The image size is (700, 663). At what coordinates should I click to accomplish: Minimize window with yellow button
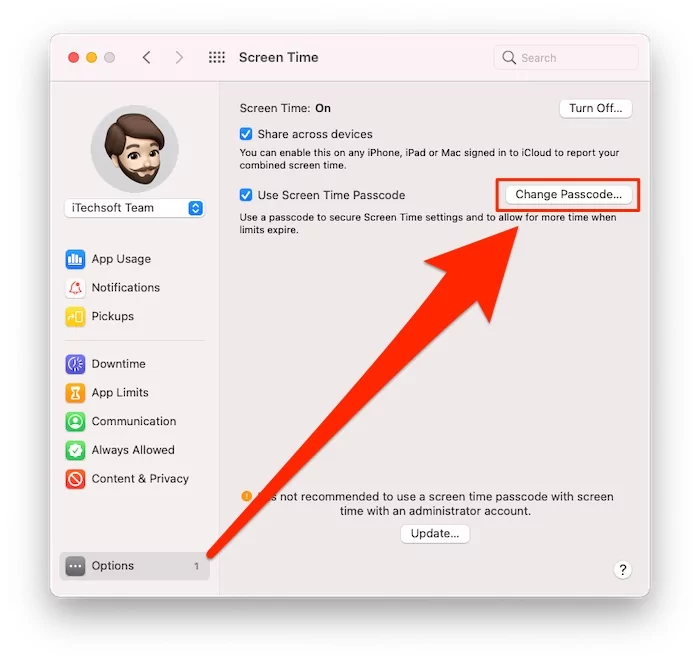[x=92, y=58]
